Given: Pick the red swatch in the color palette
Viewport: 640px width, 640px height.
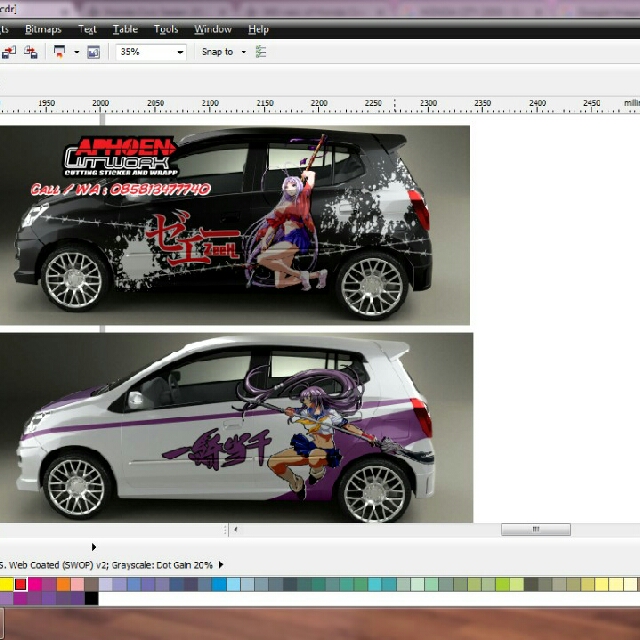Looking at the screenshot, I should [x=20, y=584].
